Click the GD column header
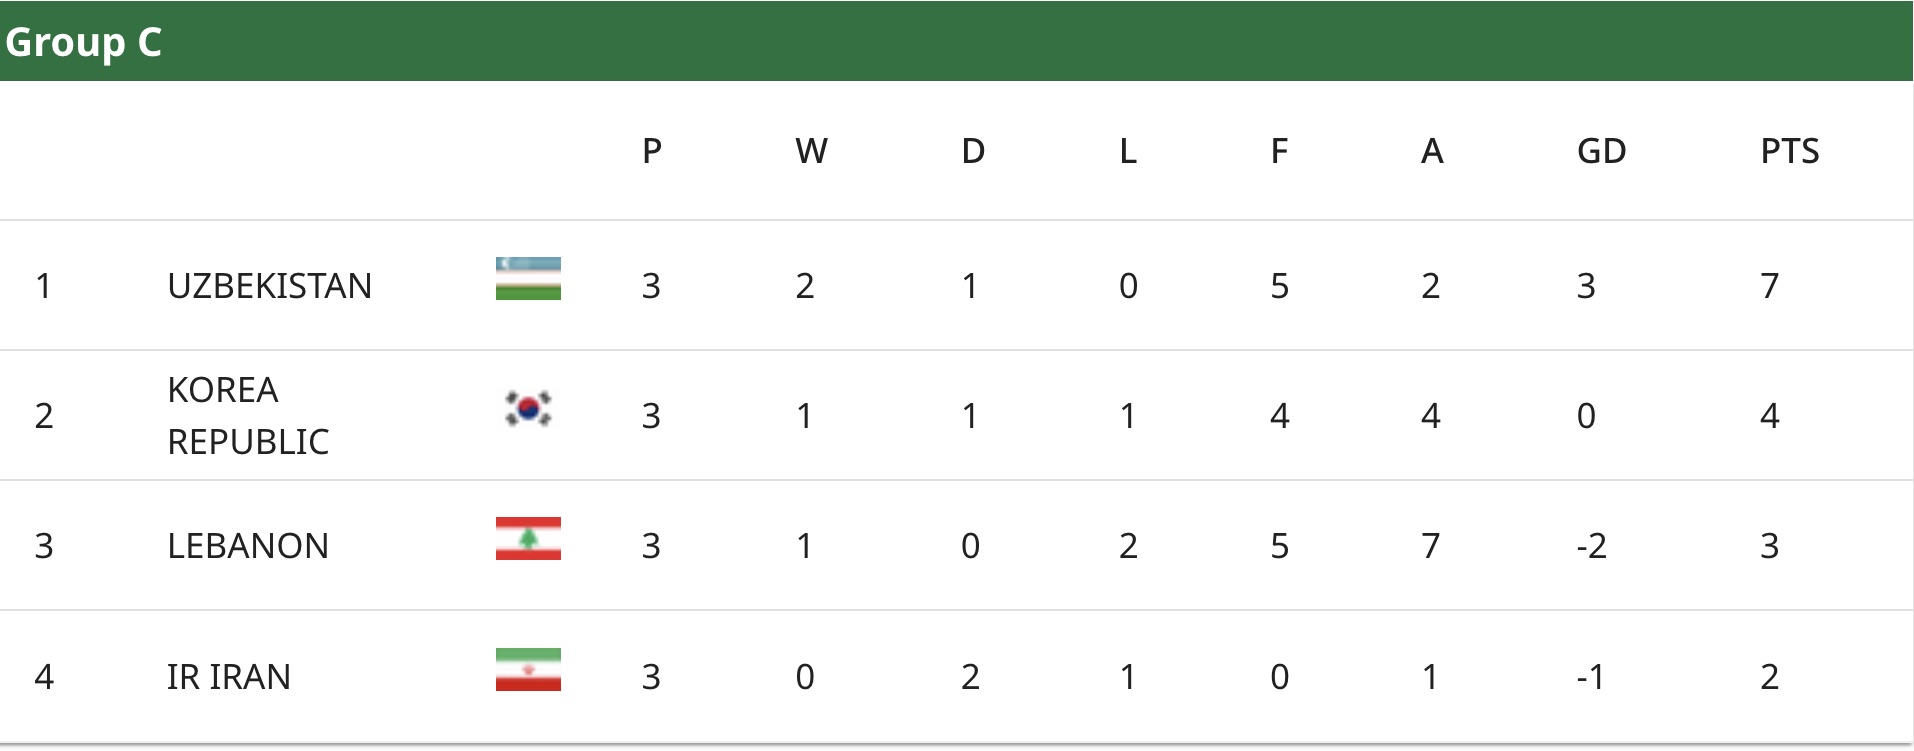 1601,151
